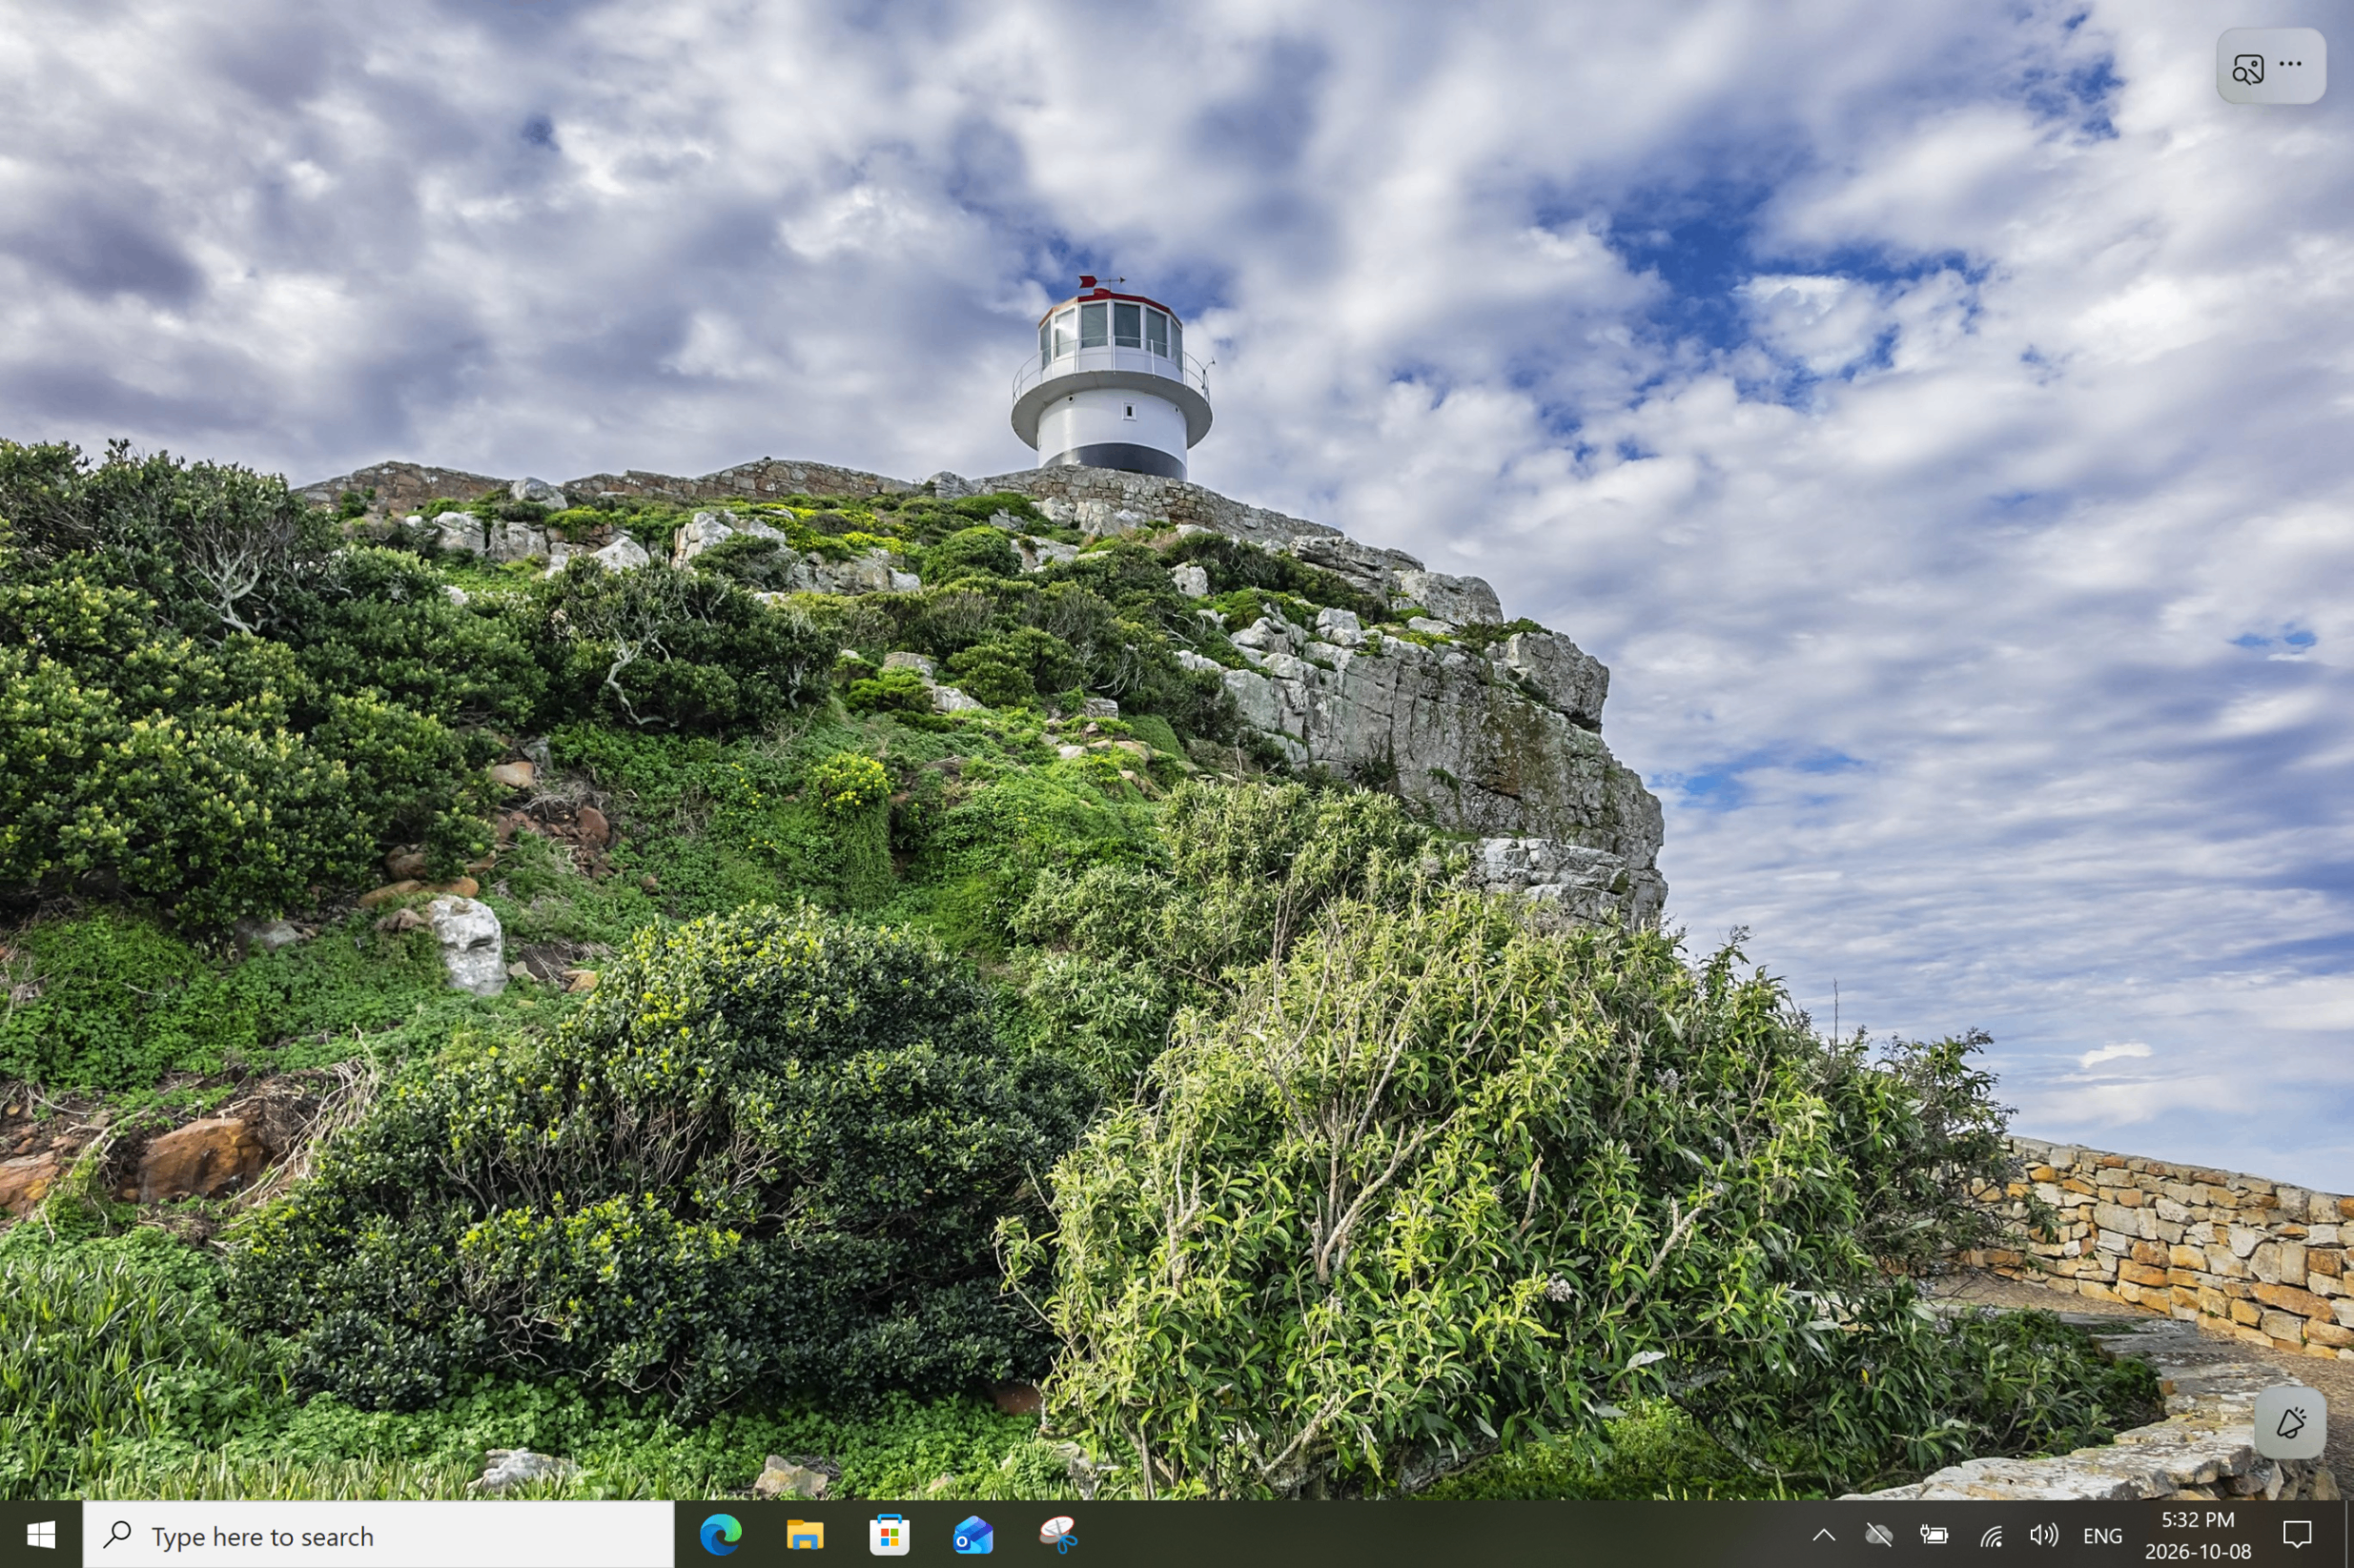
Task: Open the battery status tray icon
Action: tap(1934, 1535)
